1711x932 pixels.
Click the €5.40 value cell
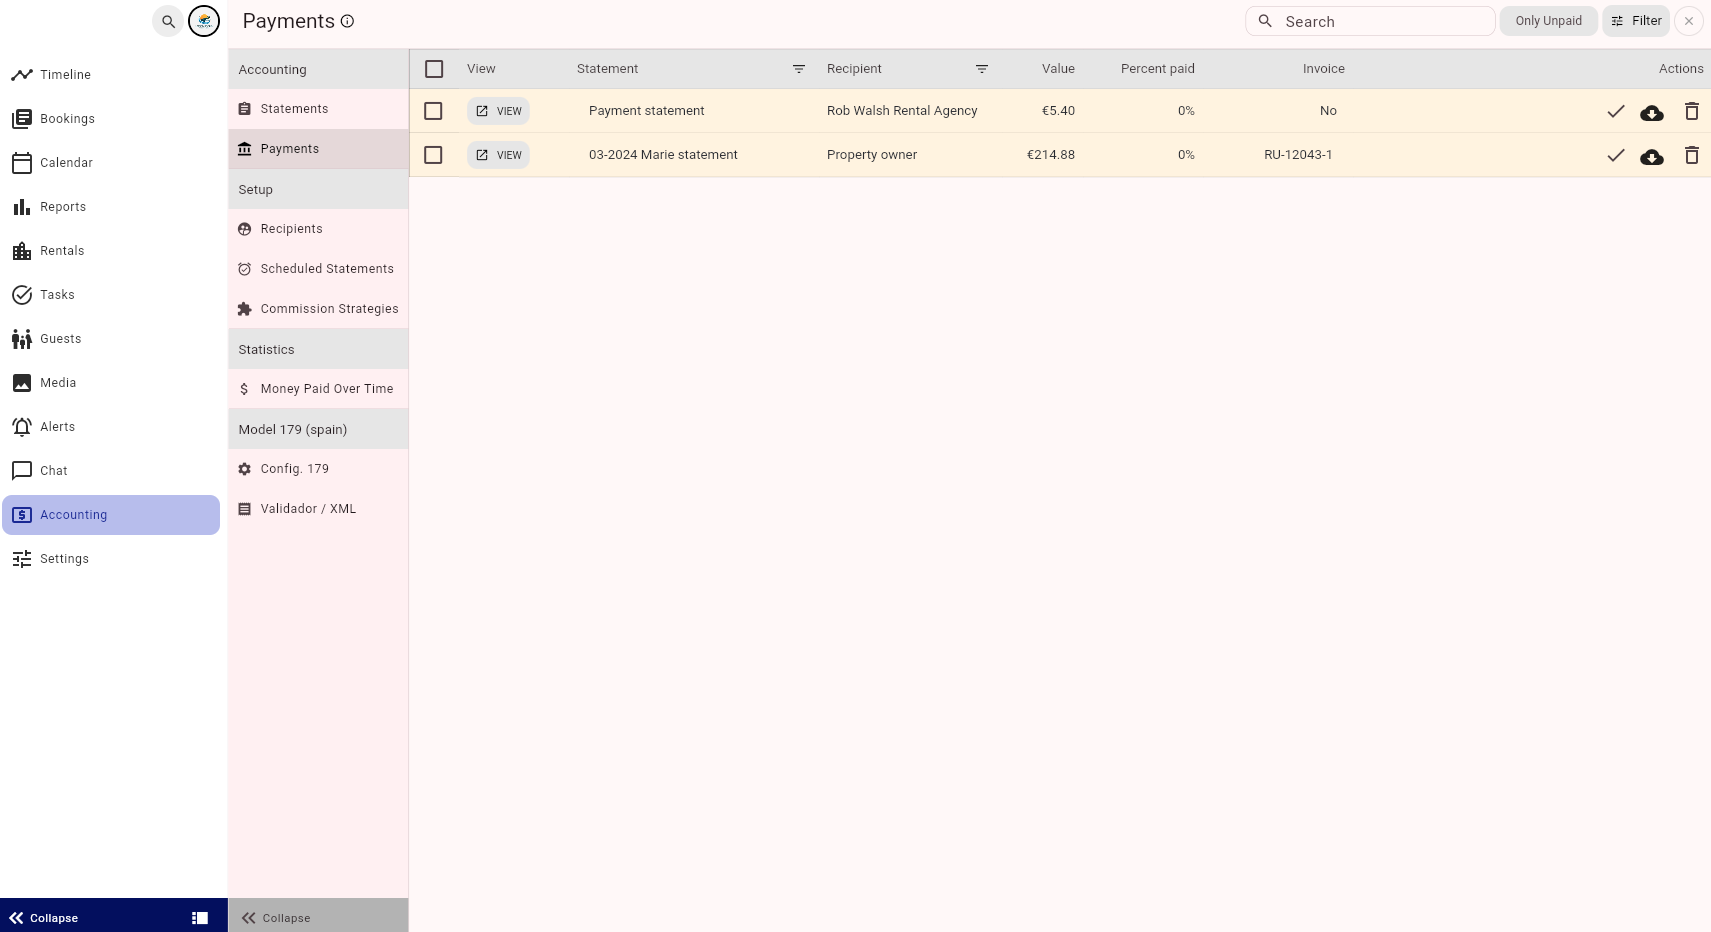pos(1058,111)
